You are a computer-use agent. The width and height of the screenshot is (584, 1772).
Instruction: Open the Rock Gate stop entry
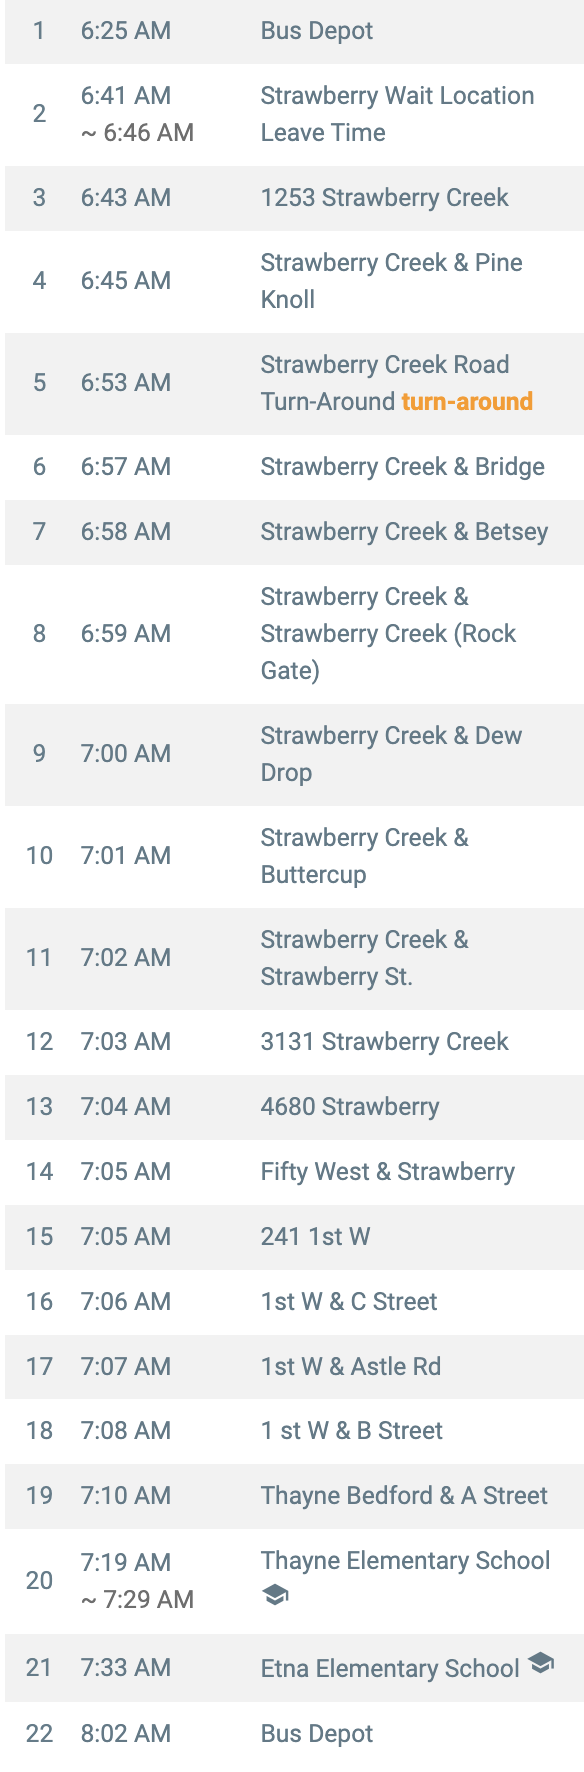tap(294, 634)
